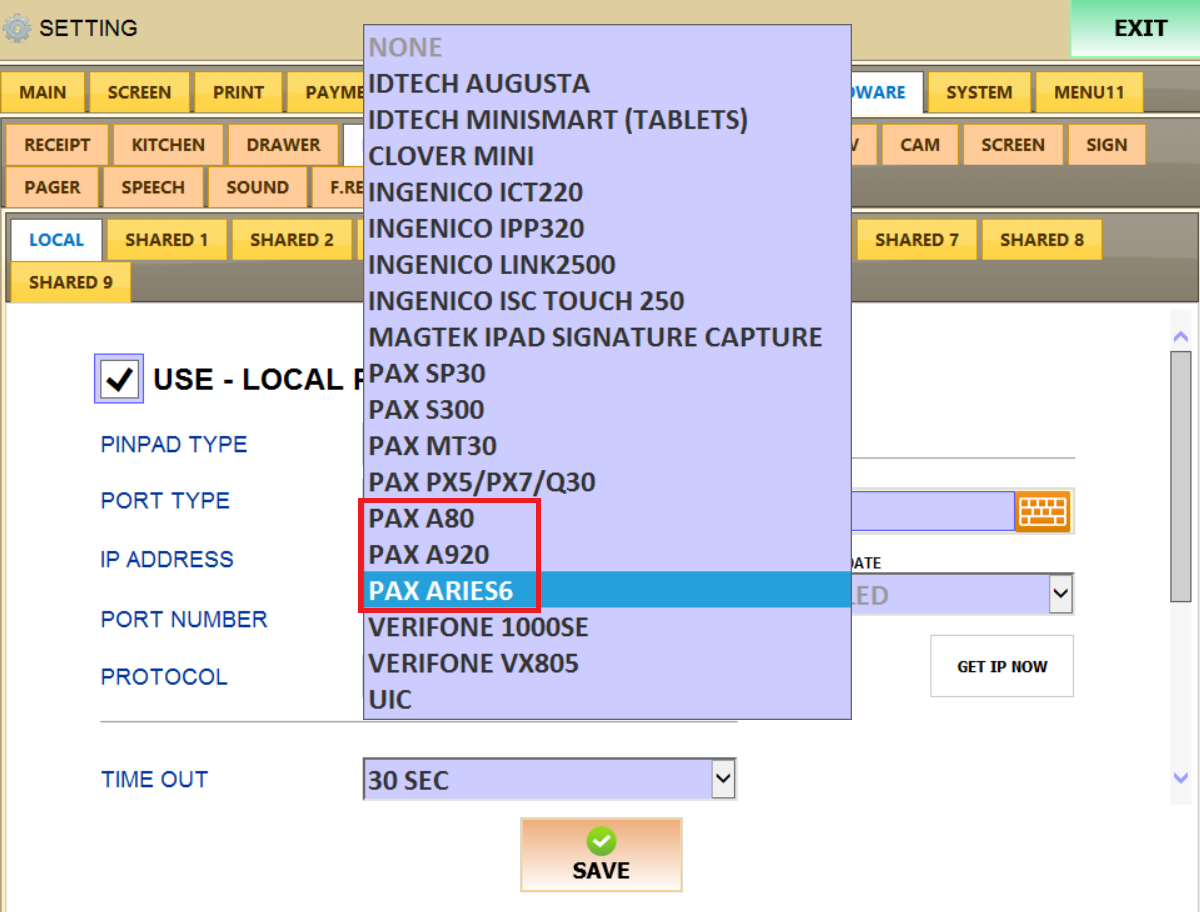
Task: Click the TIME OUT label
Action: click(x=155, y=779)
